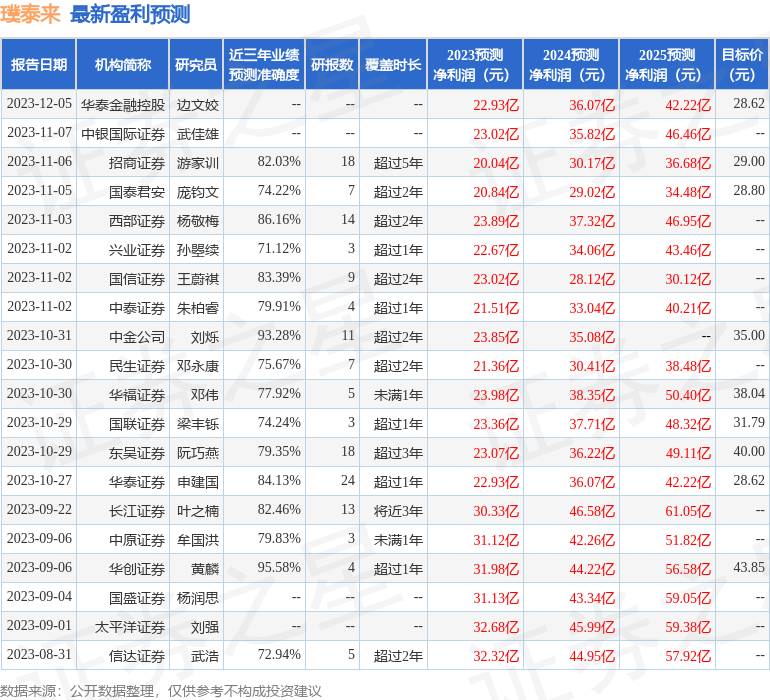Select the 覆盖时长 column header

click(x=393, y=64)
